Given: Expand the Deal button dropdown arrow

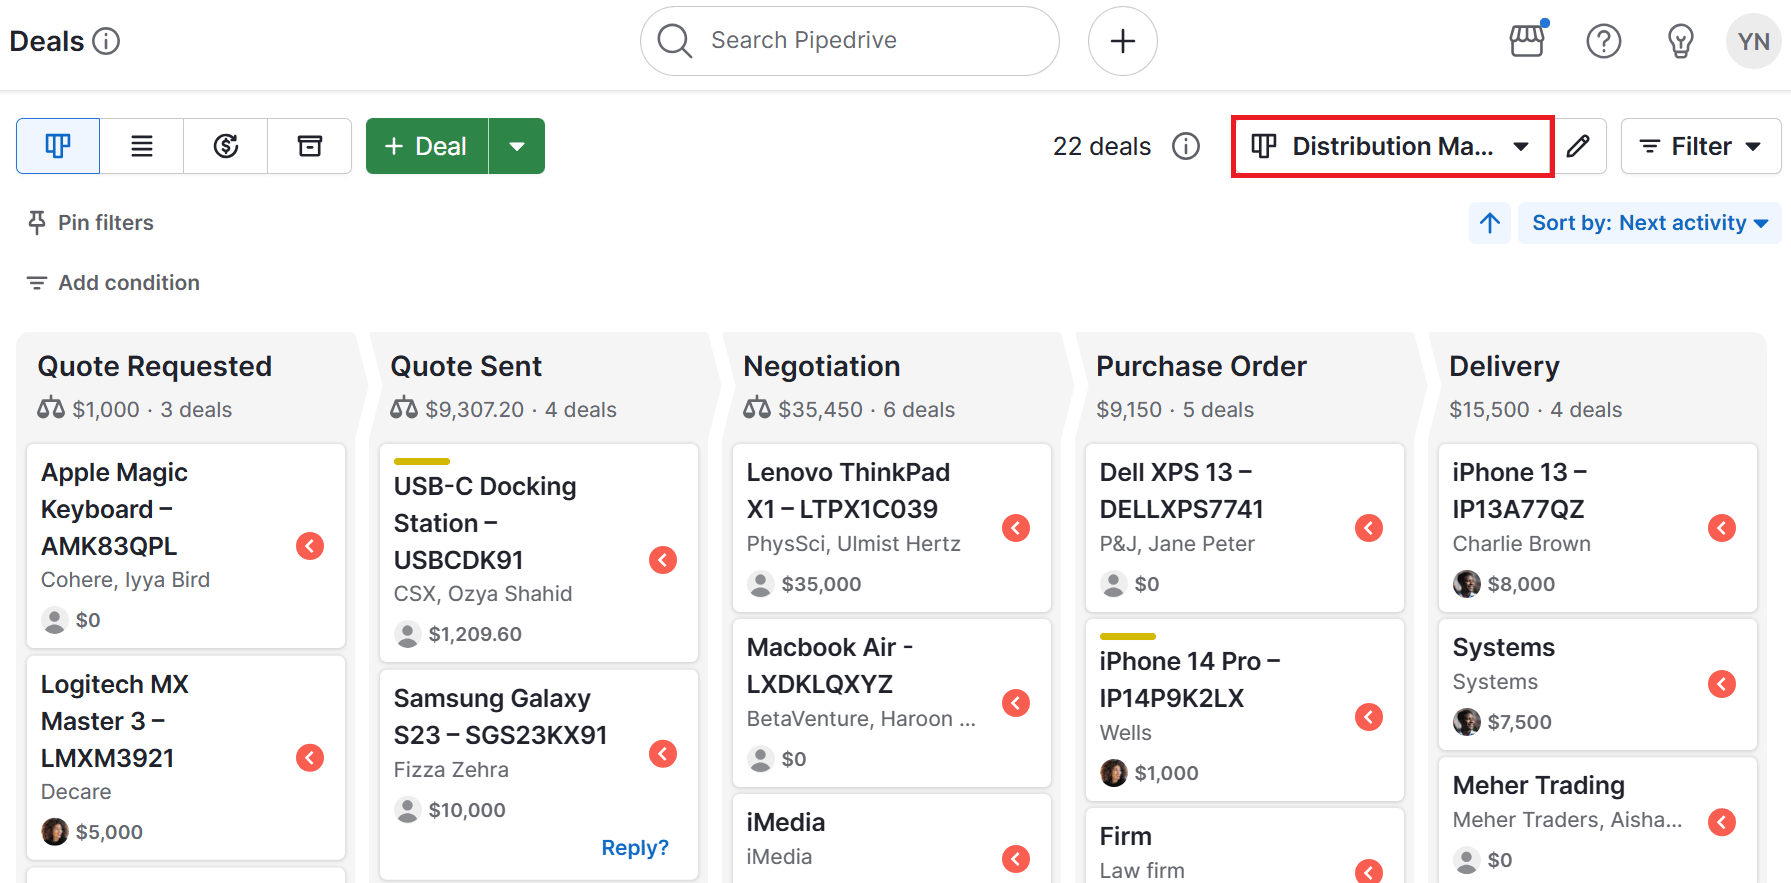Looking at the screenshot, I should click(517, 146).
